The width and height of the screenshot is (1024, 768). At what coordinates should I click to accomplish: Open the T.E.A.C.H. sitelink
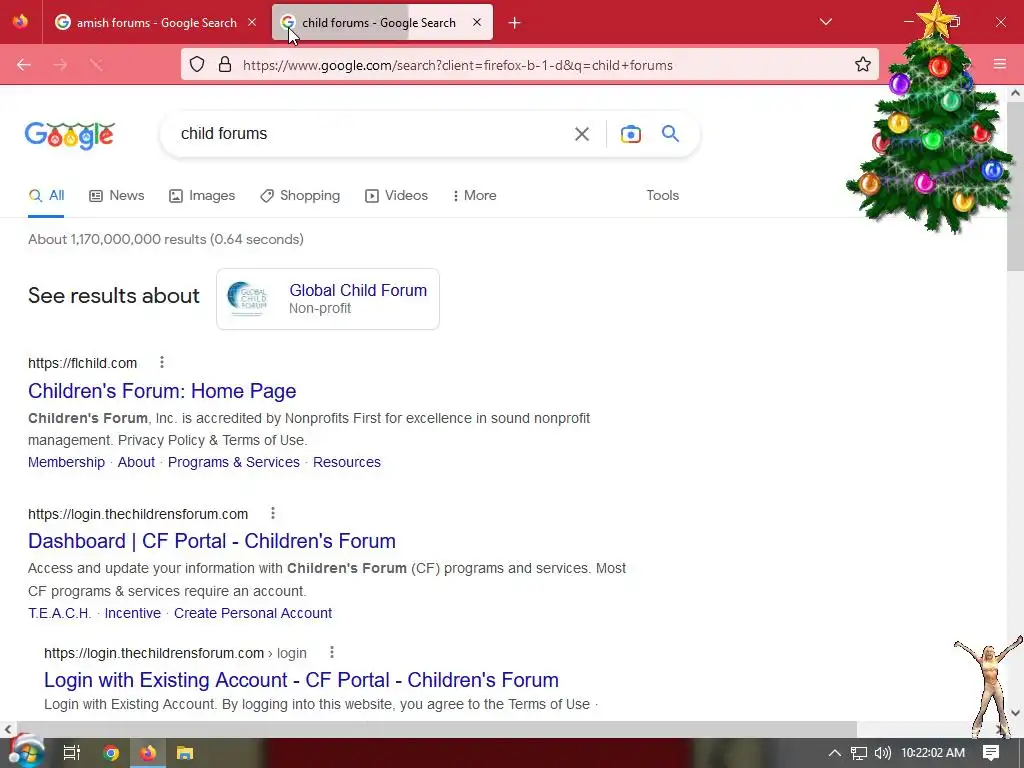click(59, 613)
